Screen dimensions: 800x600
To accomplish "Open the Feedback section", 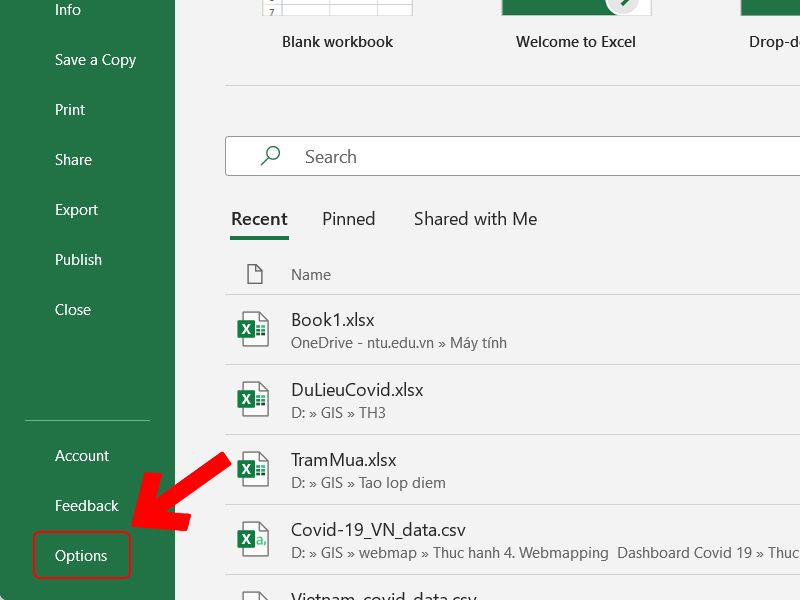I will click(x=86, y=505).
